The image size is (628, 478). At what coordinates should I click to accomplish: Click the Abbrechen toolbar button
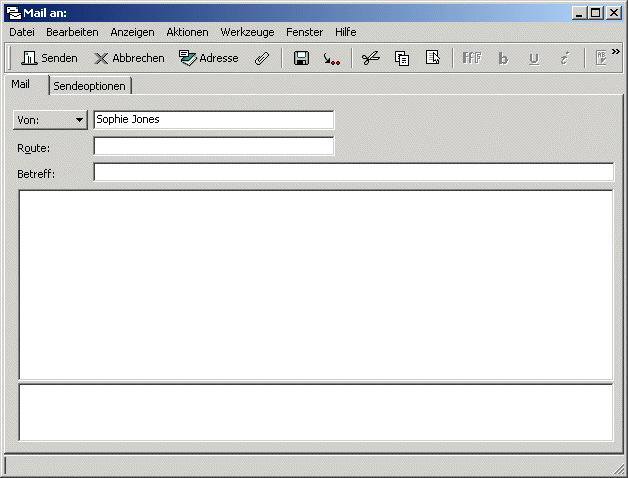point(129,58)
